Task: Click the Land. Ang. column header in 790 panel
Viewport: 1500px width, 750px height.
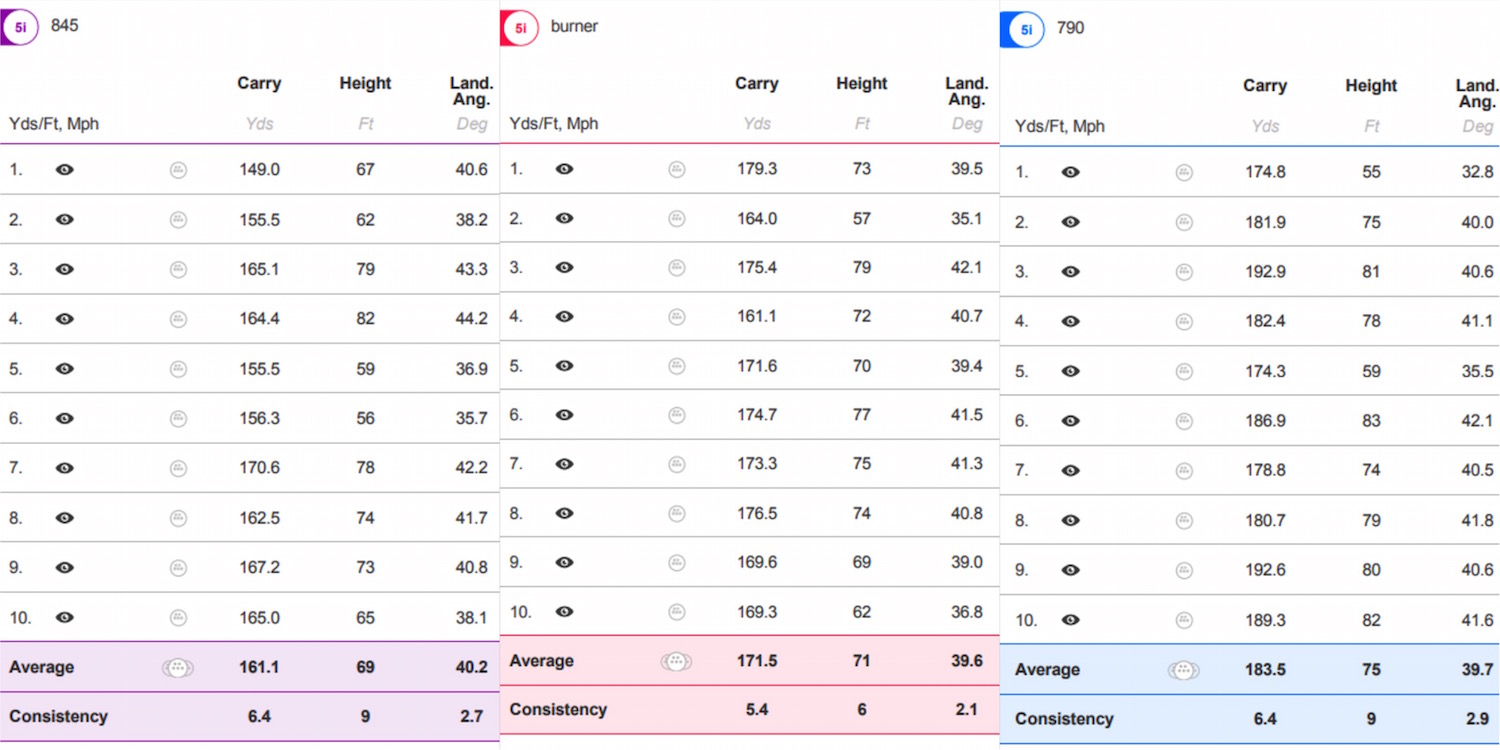Action: pos(1476,93)
